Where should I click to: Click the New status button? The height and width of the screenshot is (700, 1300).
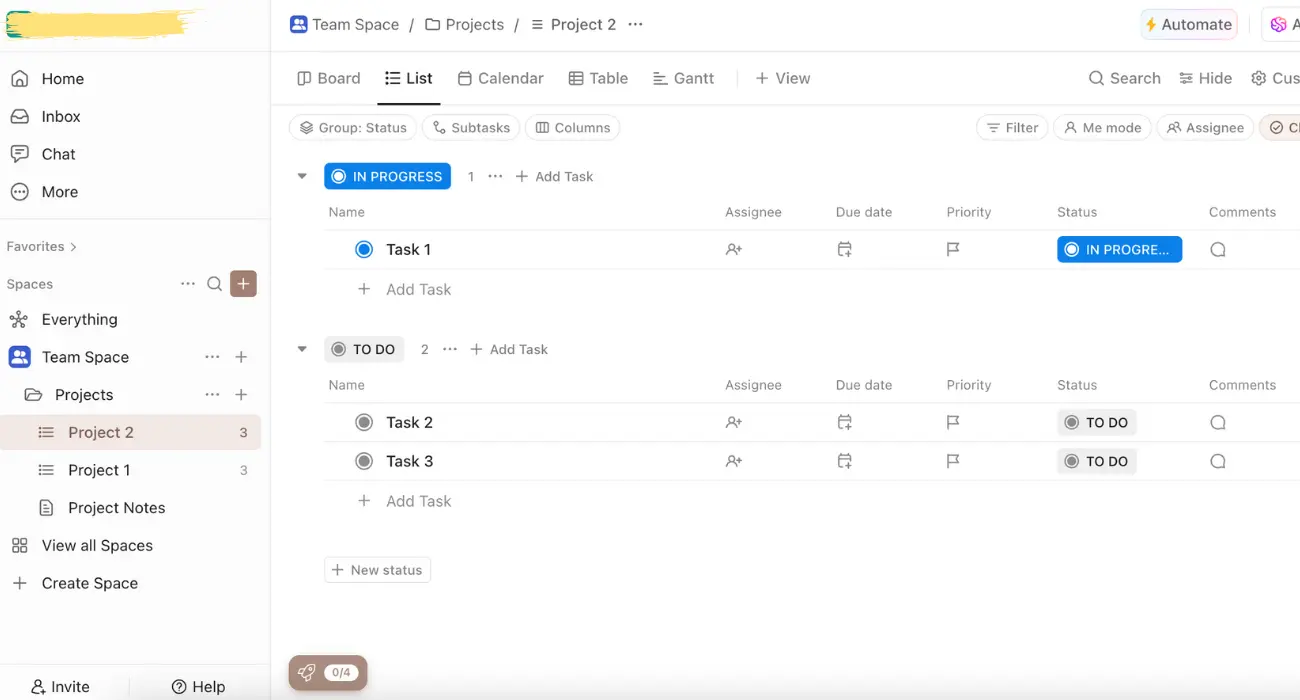click(377, 570)
